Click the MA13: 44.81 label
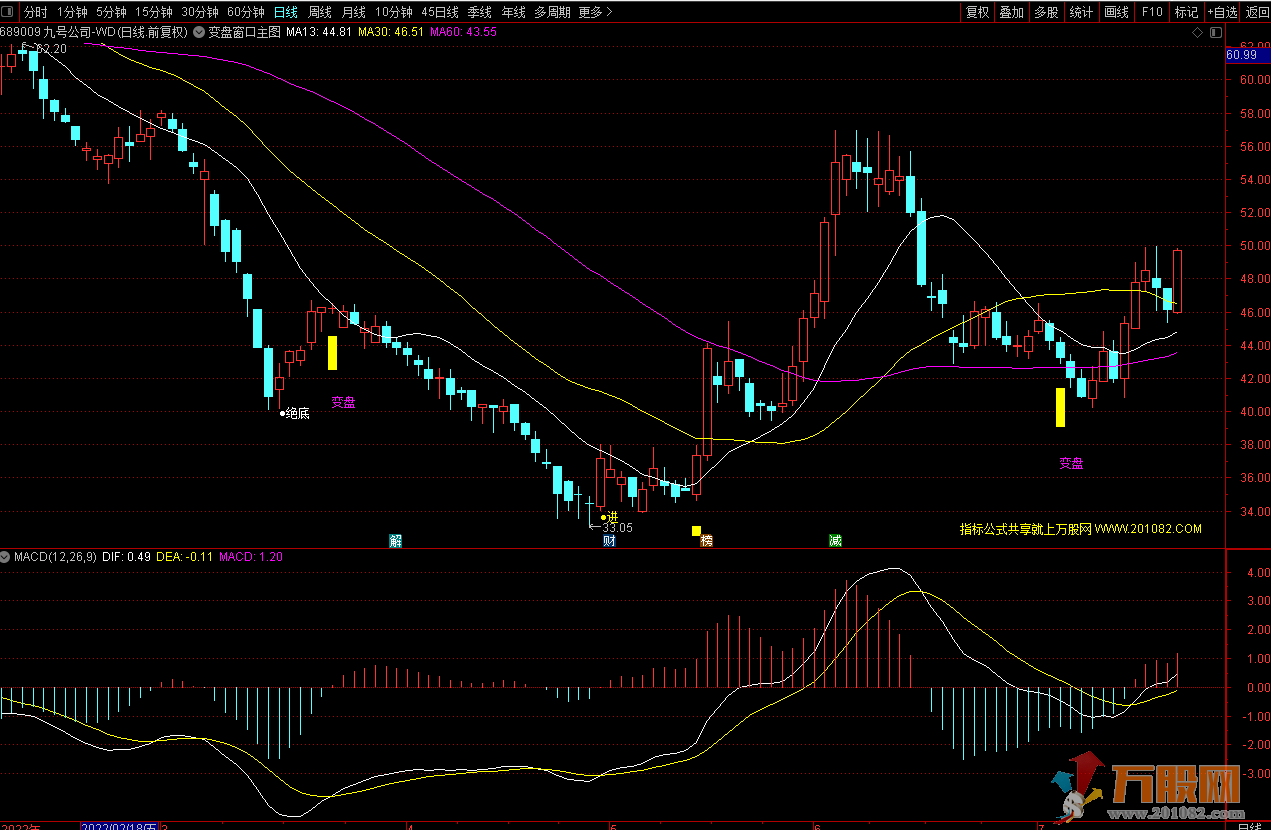 (319, 32)
